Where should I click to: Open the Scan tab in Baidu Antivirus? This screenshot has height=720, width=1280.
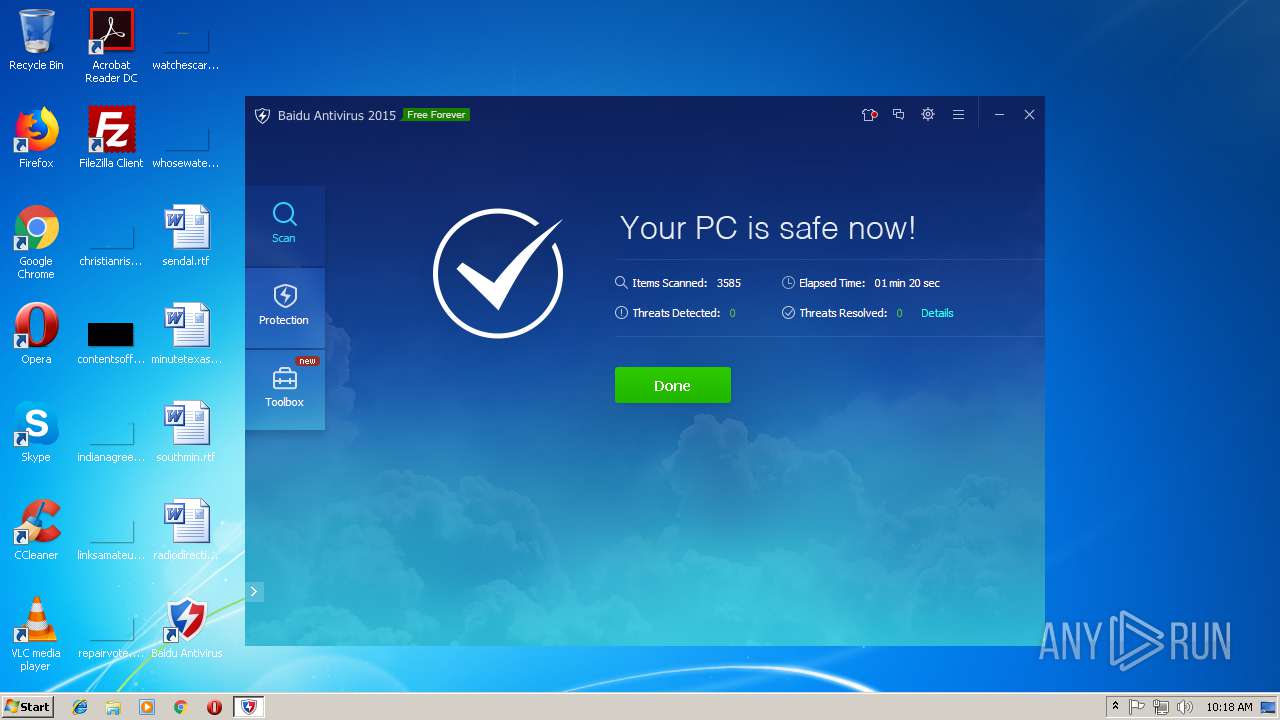[284, 226]
